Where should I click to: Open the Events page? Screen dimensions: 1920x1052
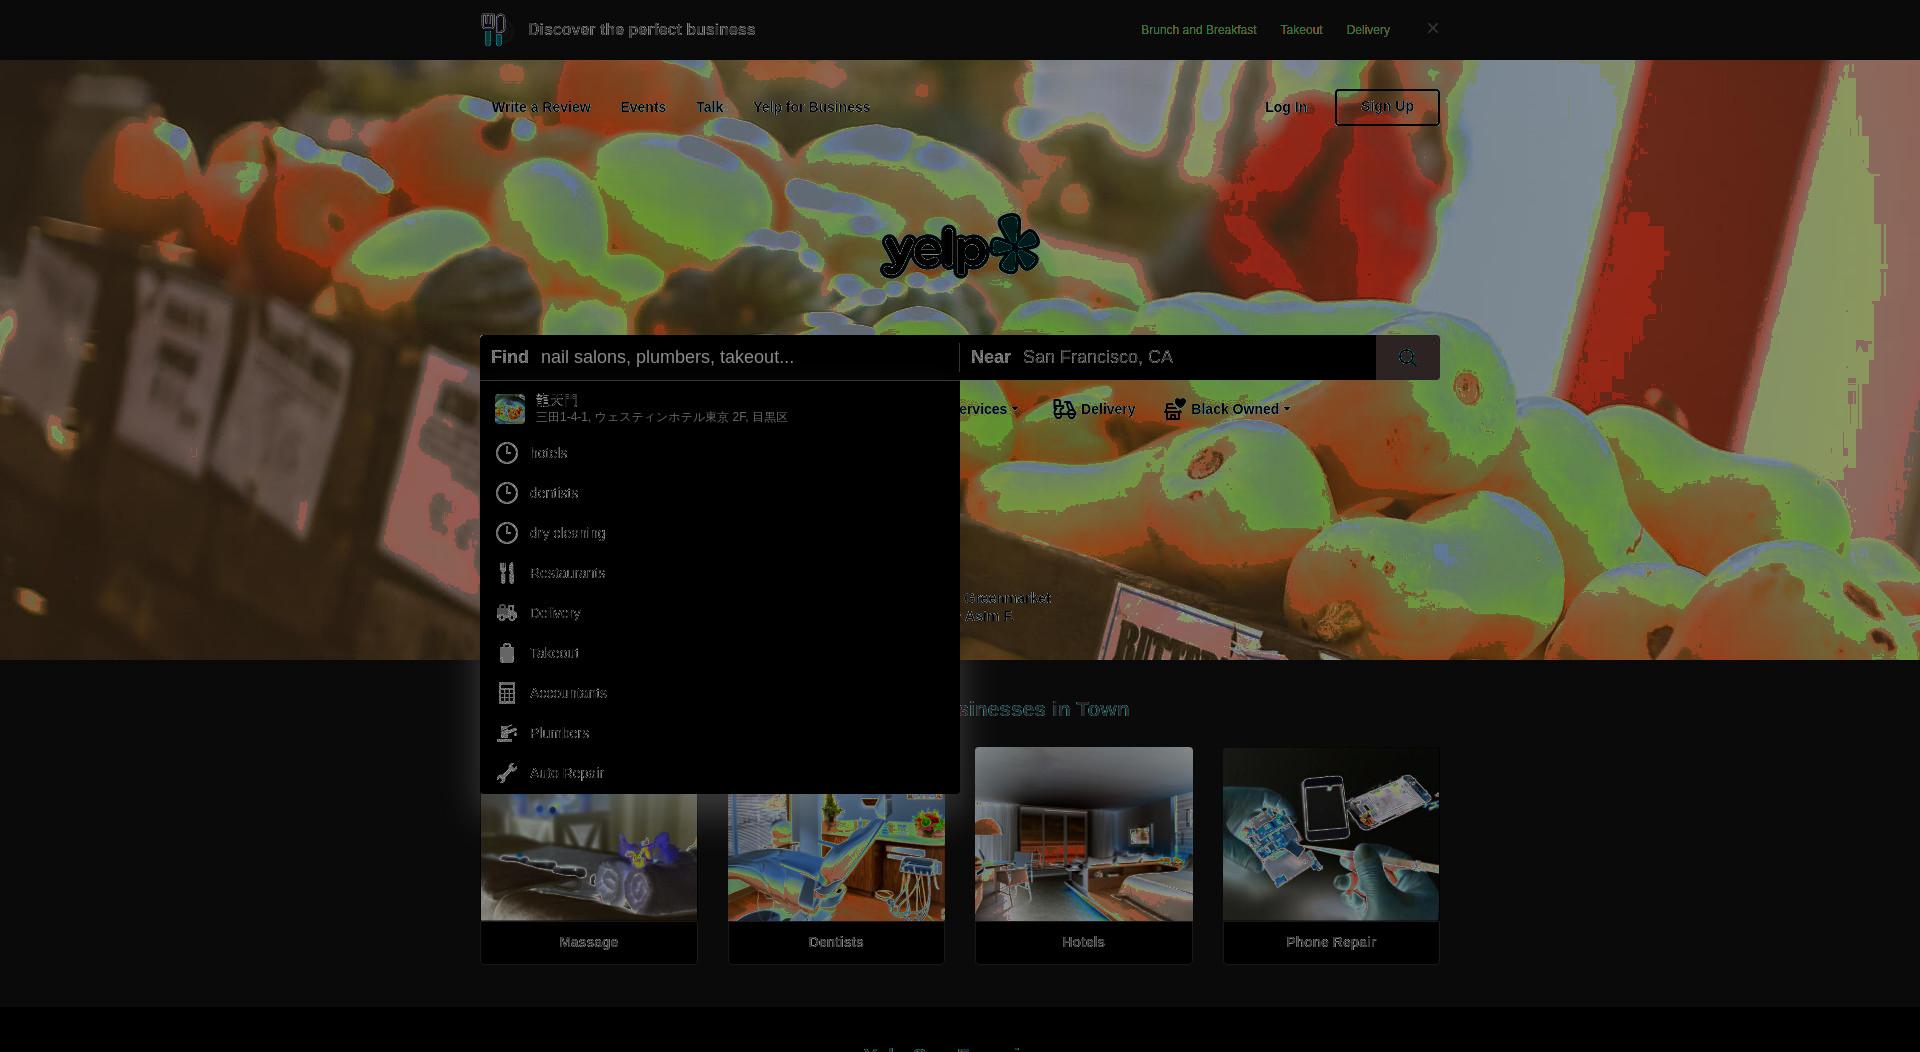point(642,107)
